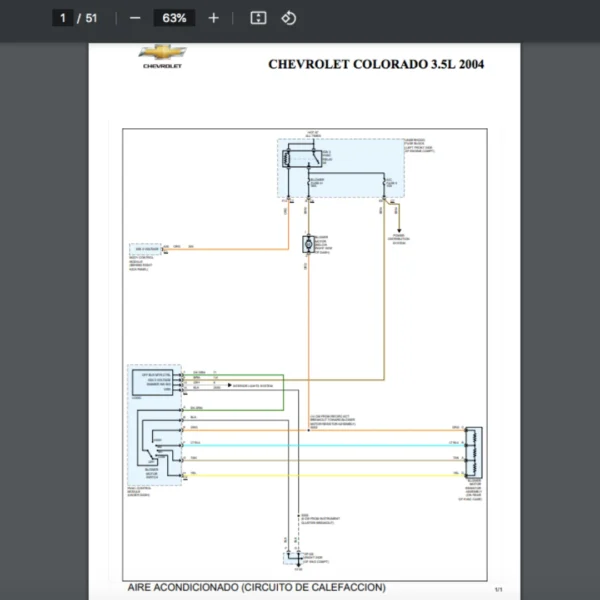The image size is (600, 600).
Task: Click the 1/1 page label on the diagram
Action: click(x=497, y=589)
